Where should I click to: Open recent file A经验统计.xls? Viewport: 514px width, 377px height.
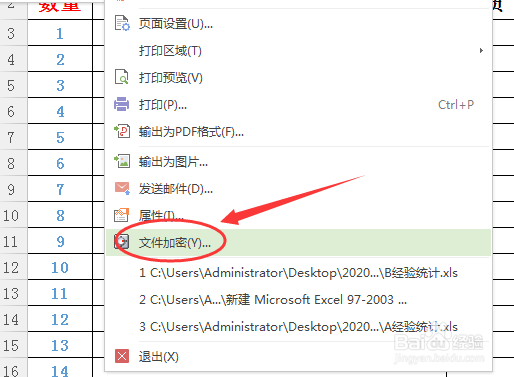(298, 327)
